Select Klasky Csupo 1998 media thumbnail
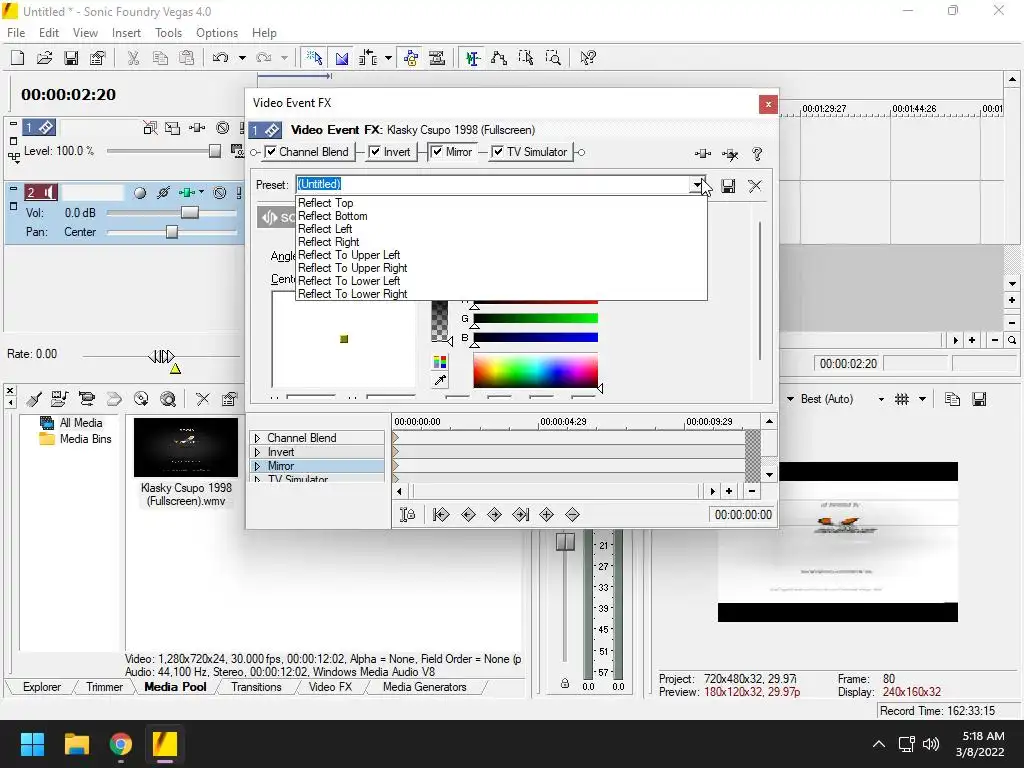Screen dimensions: 1024x768 pyautogui.click(x=186, y=448)
